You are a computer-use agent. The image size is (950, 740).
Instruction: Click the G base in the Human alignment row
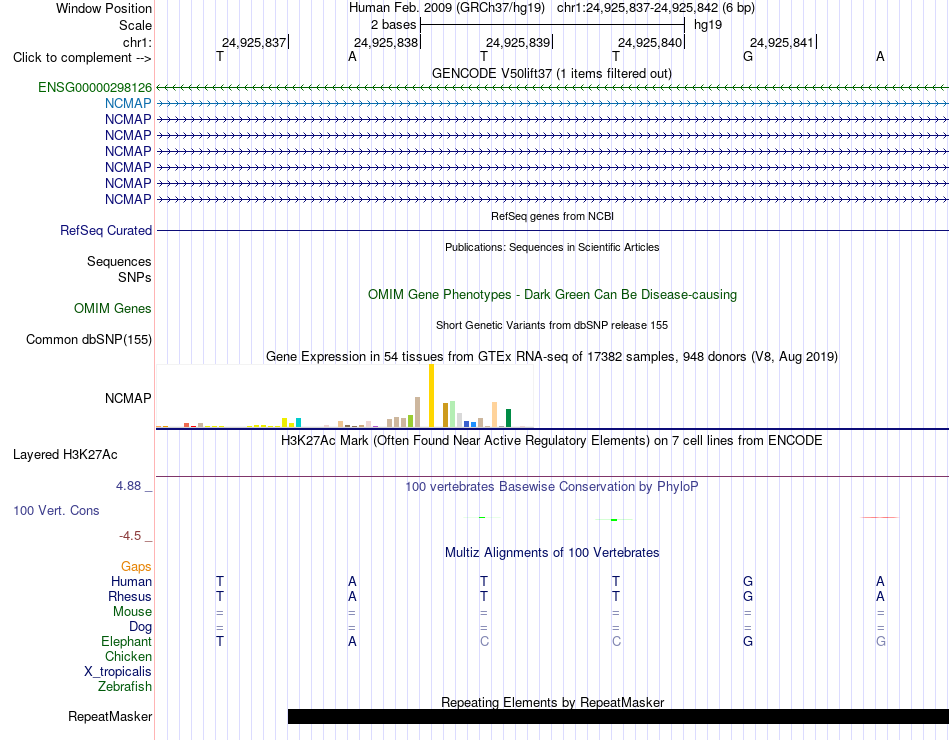coord(748,581)
